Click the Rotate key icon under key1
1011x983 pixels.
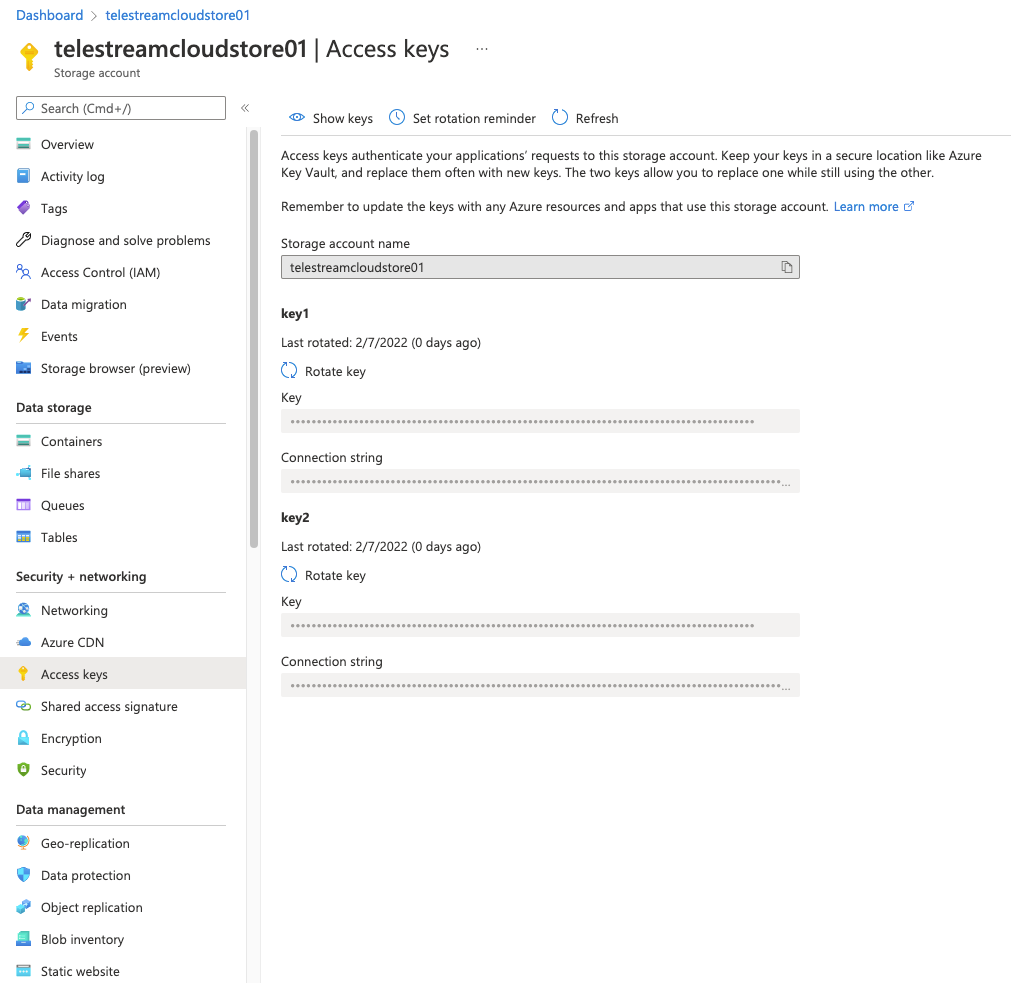click(x=289, y=371)
